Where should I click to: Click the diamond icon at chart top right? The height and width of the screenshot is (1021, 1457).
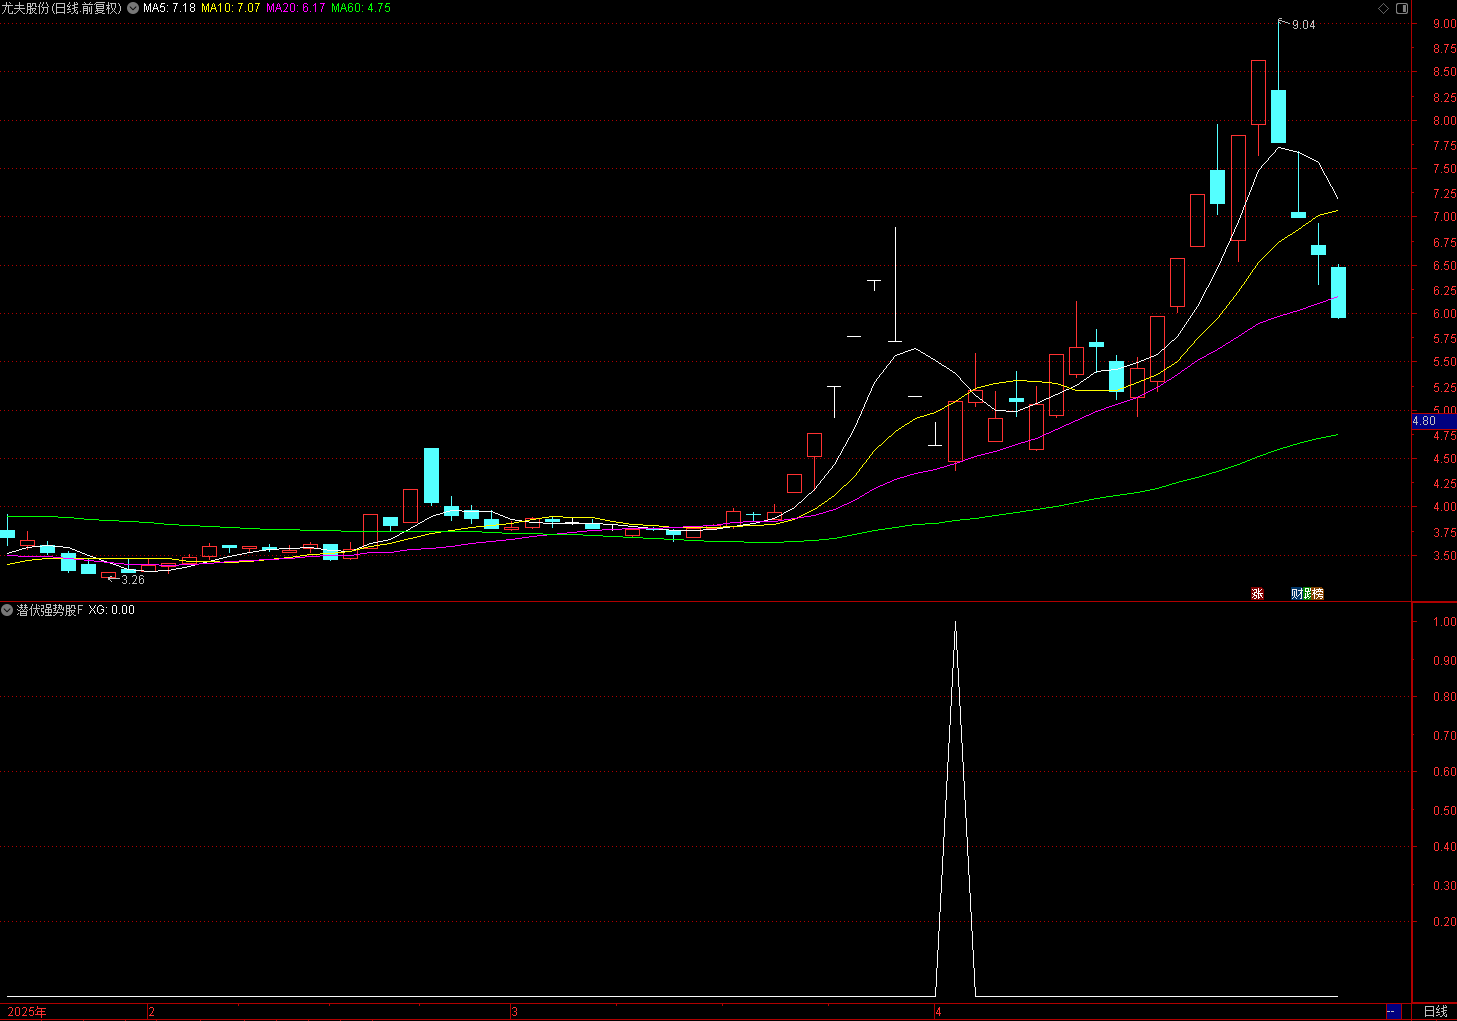tap(1384, 8)
